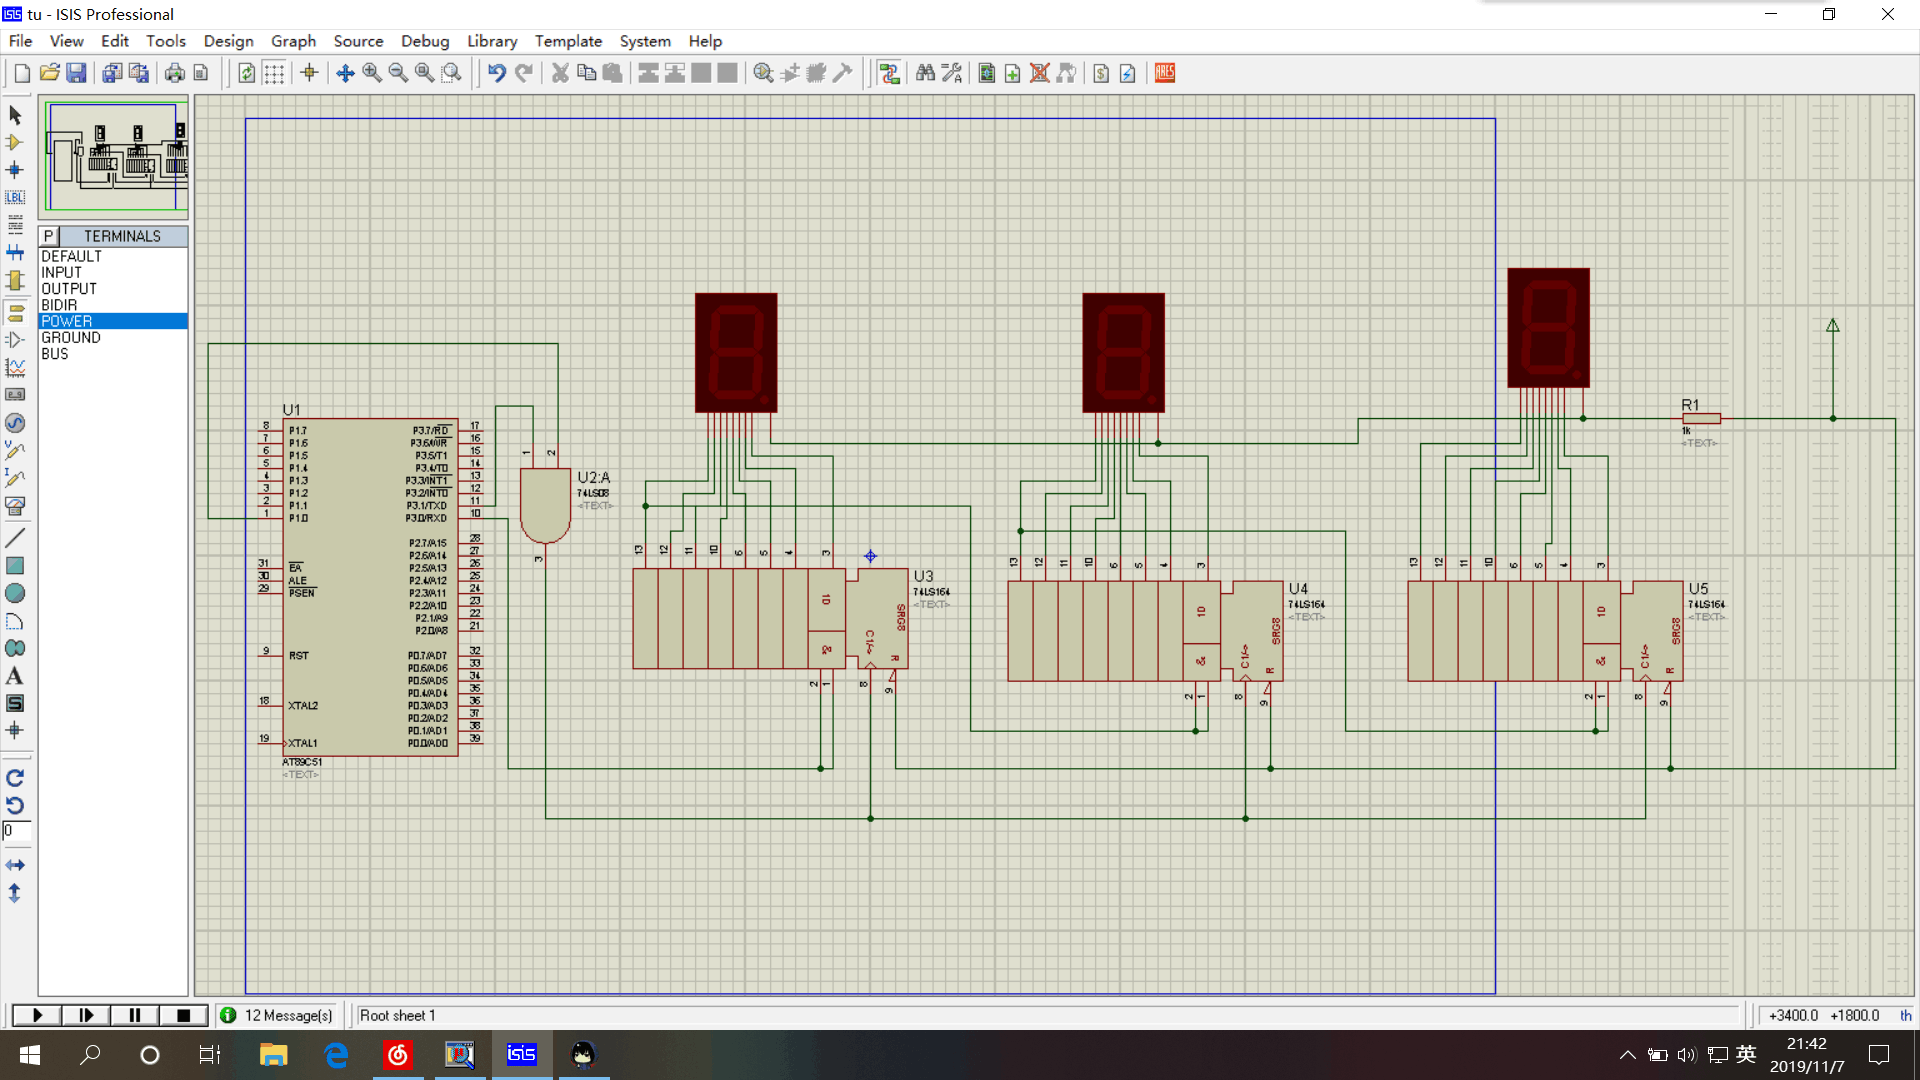Cut the selection to clipboard
Viewport: 1920px width, 1080px height.
tap(560, 73)
